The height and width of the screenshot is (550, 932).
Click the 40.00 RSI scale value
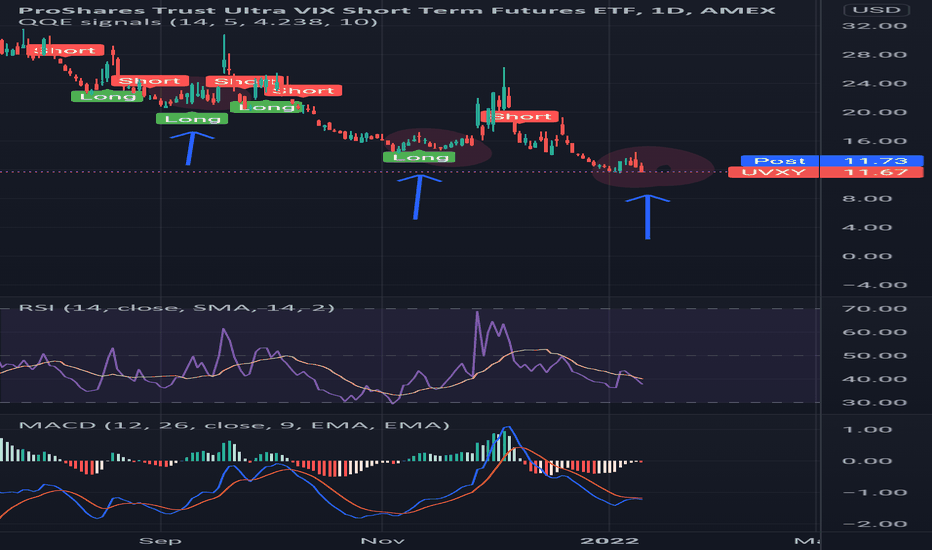[x=875, y=379]
